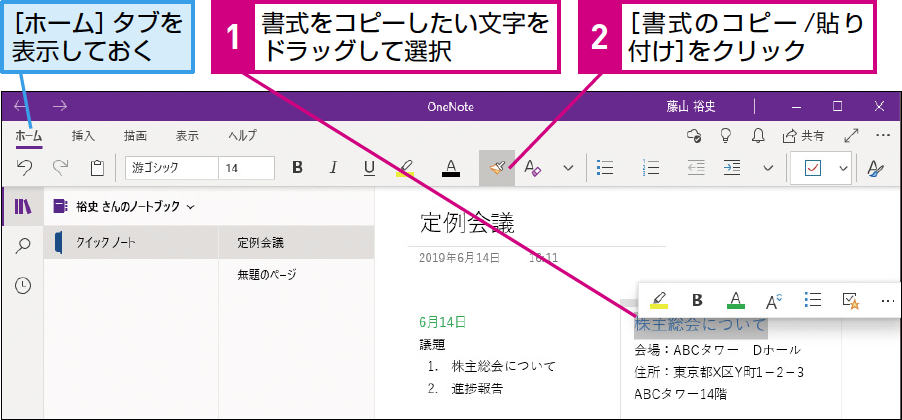Click the font size field showing 14
Image resolution: width=902 pixels, height=420 pixels.
tap(246, 168)
